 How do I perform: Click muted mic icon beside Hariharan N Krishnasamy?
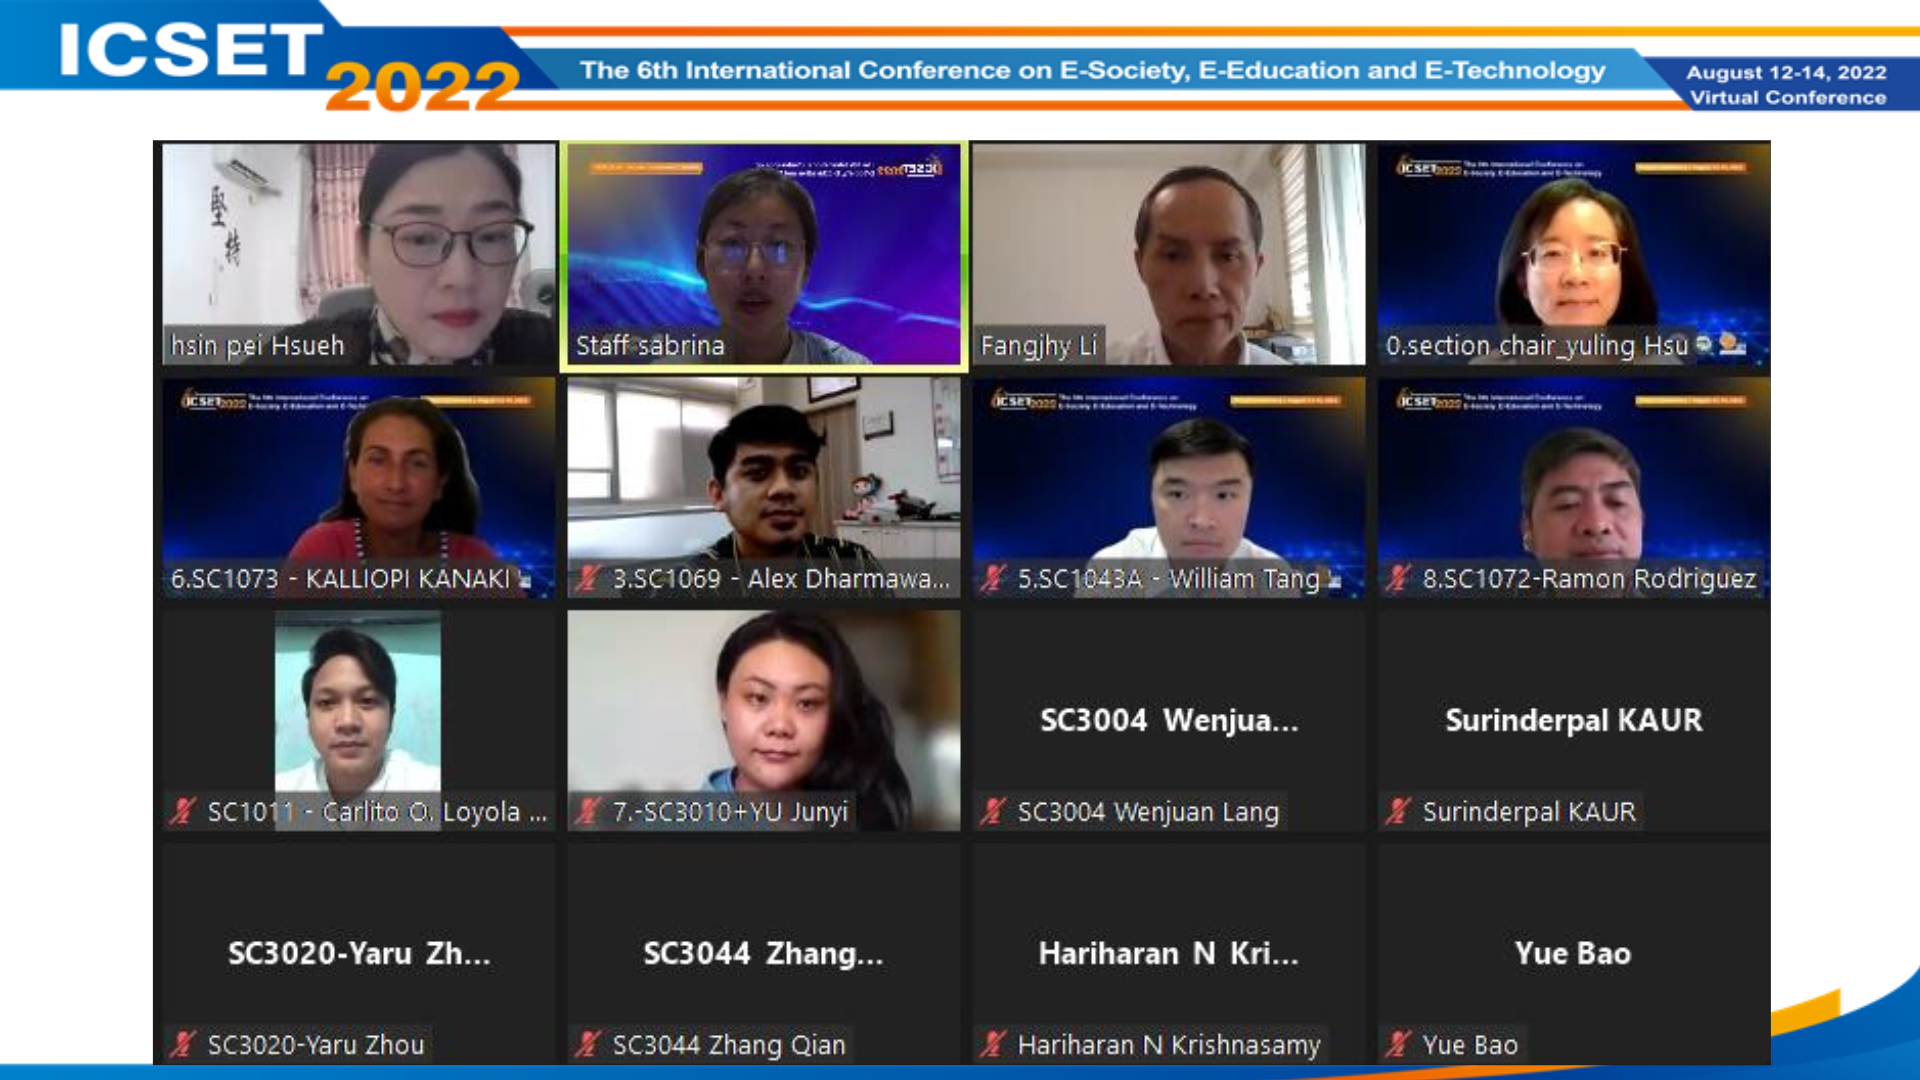point(993,1044)
